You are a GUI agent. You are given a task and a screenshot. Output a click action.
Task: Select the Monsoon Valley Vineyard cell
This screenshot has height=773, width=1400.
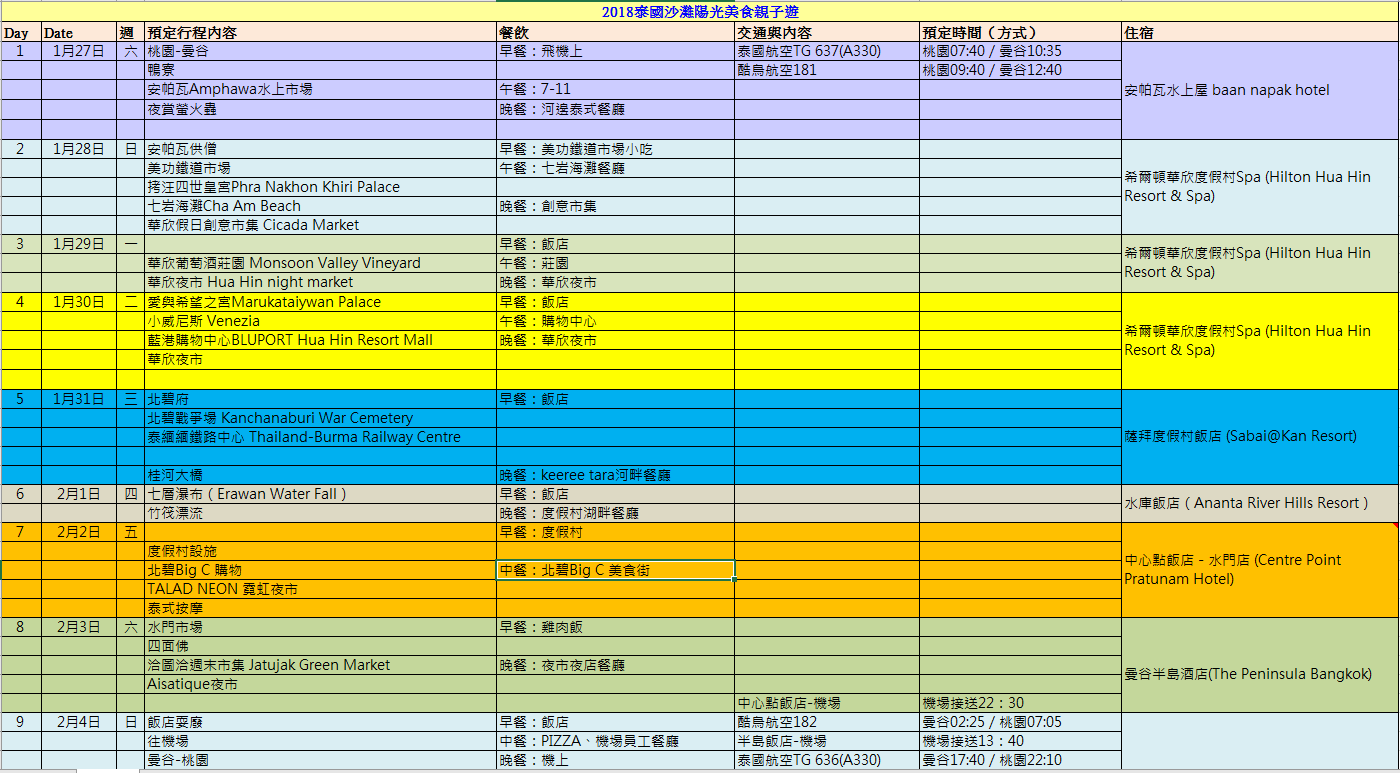[x=319, y=263]
